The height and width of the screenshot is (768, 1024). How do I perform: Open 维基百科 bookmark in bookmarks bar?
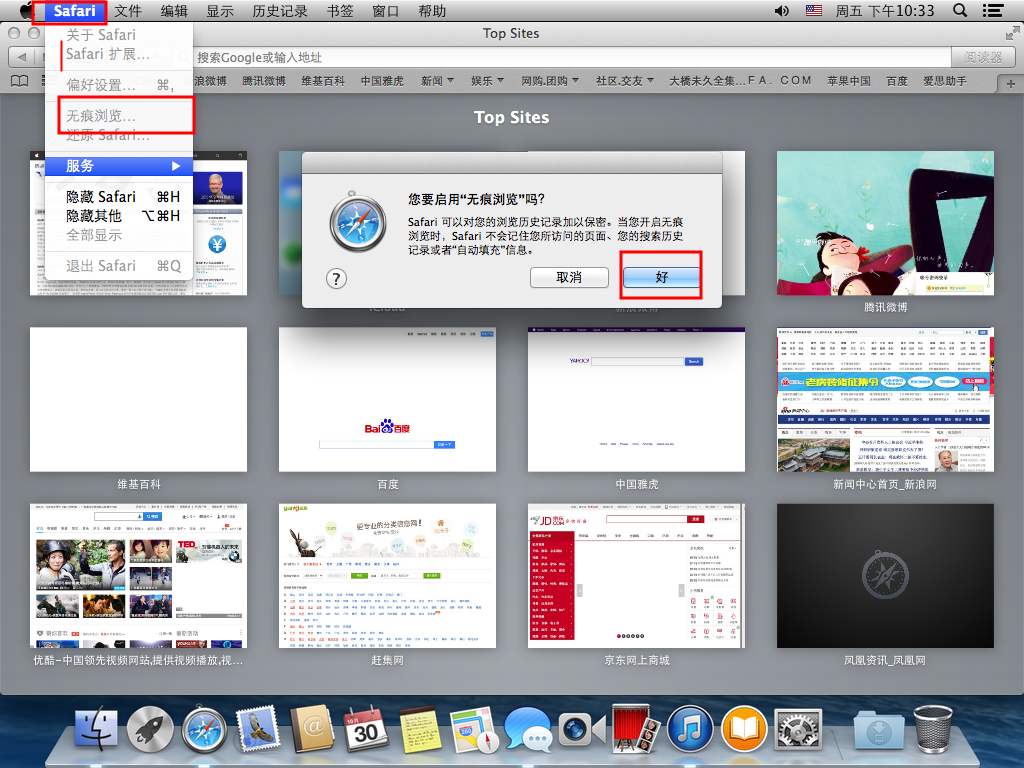tap(323, 80)
